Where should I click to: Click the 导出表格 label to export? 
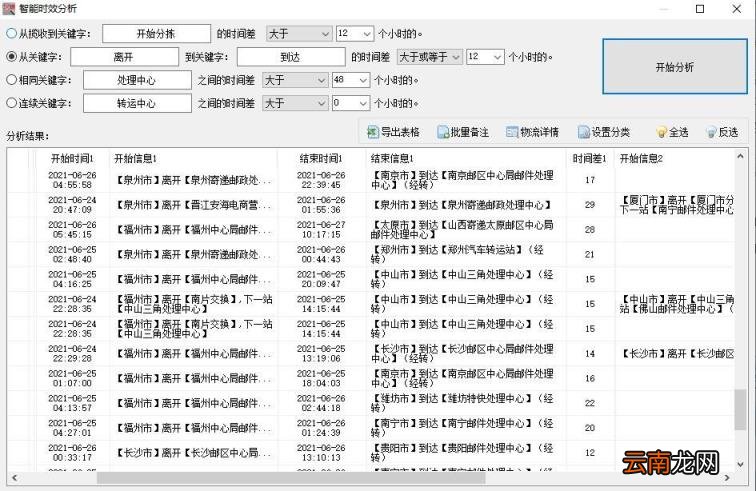pos(400,132)
